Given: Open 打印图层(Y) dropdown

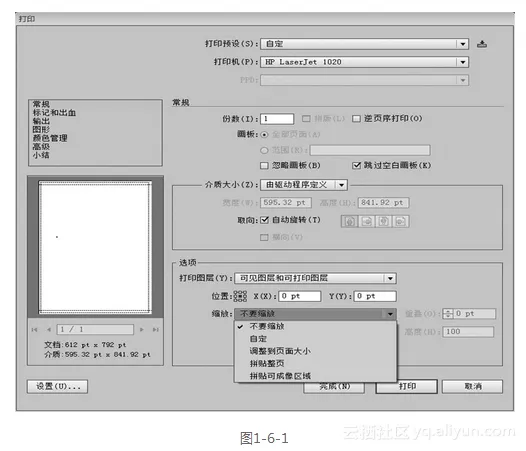Looking at the screenshot, I should tap(315, 278).
